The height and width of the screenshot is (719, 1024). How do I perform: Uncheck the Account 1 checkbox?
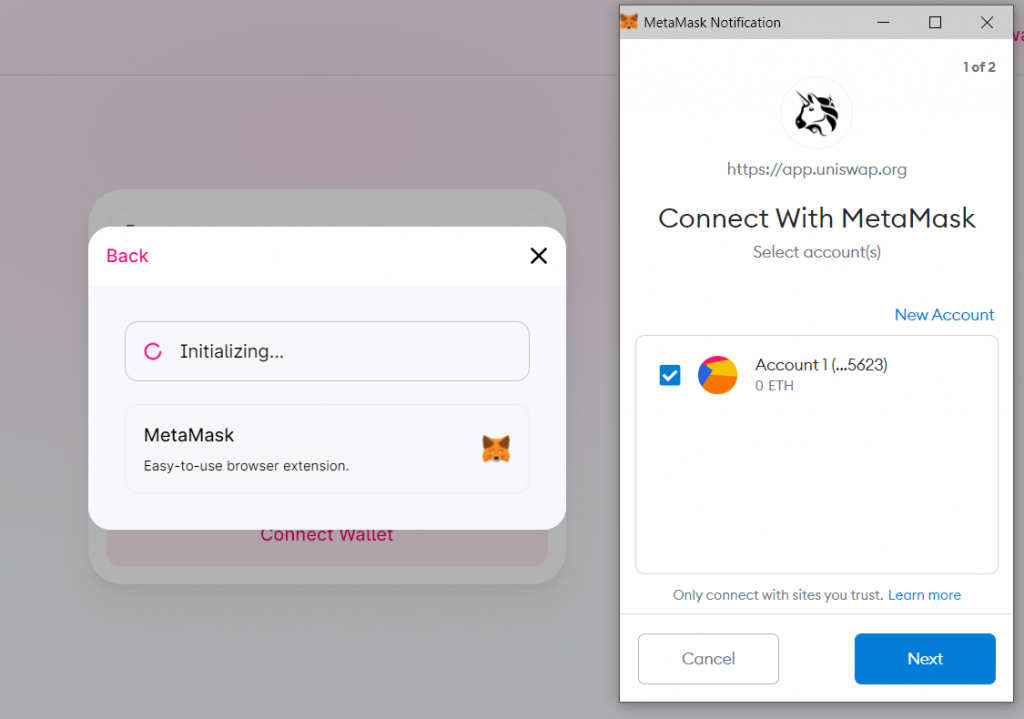click(x=669, y=375)
